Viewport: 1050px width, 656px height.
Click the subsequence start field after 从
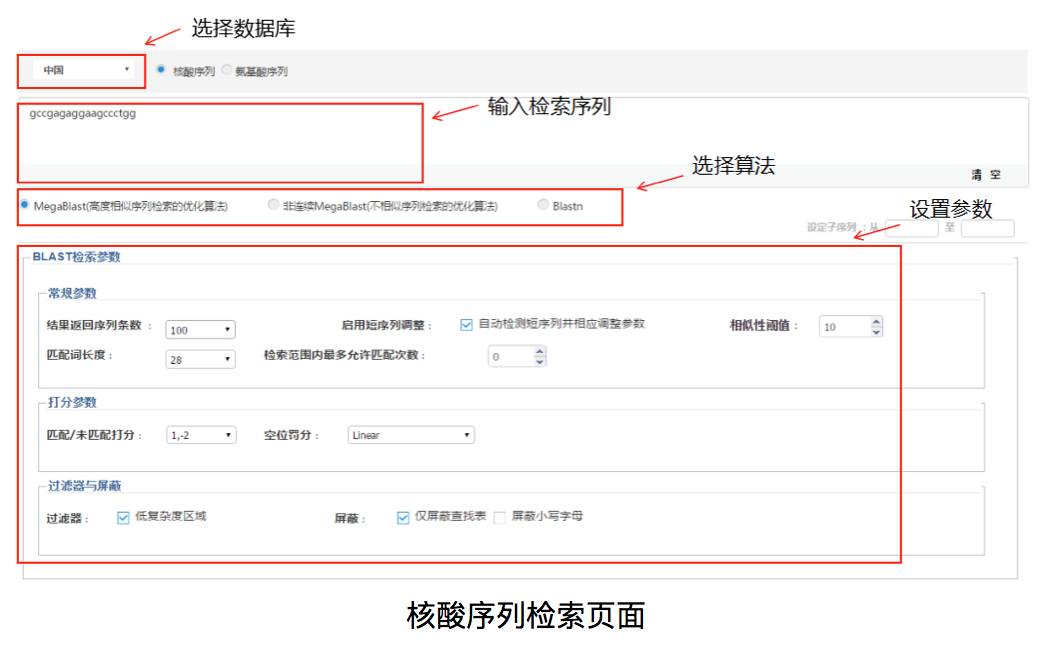coord(911,228)
